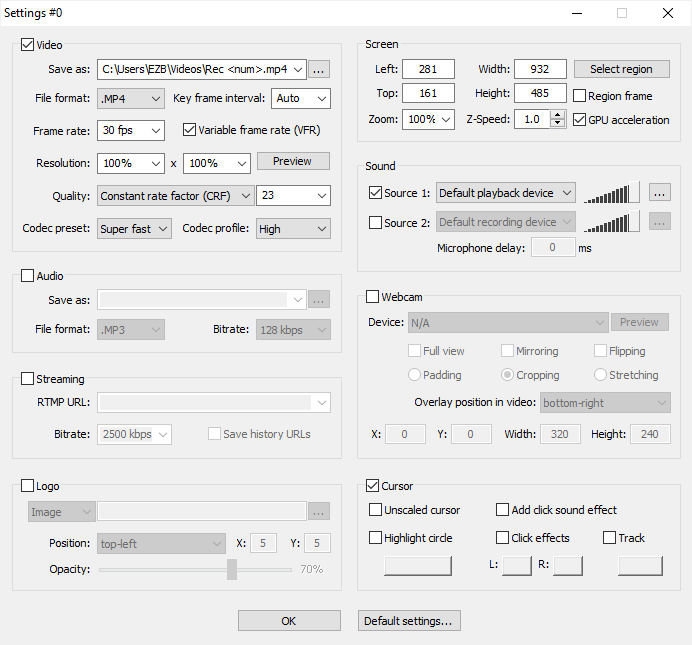Click the Select region button
Image resolution: width=692 pixels, height=645 pixels.
tap(621, 69)
